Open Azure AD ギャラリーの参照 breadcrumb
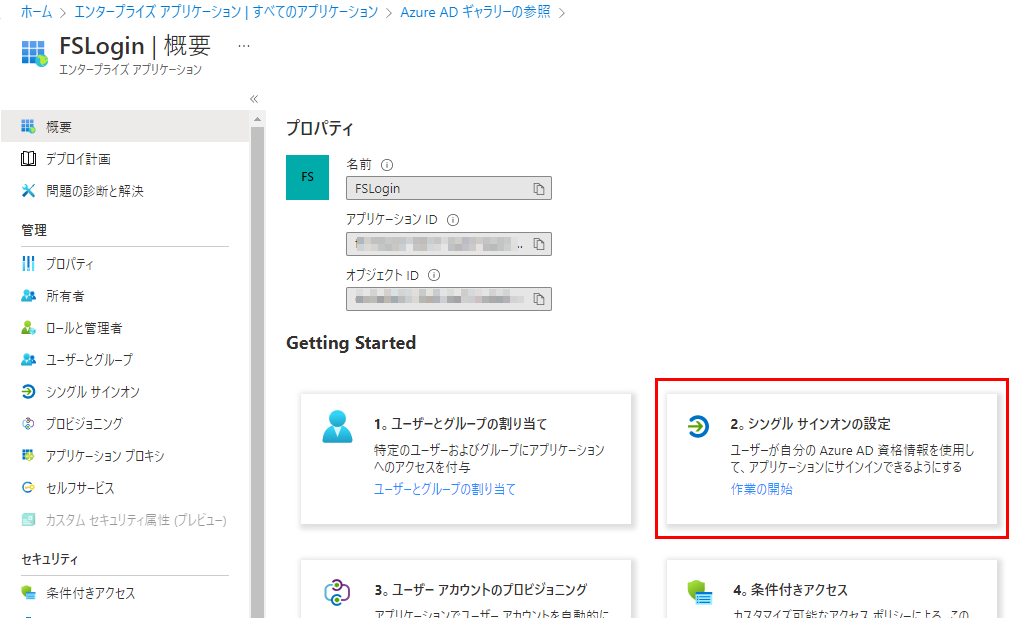The image size is (1023, 618). 475,12
